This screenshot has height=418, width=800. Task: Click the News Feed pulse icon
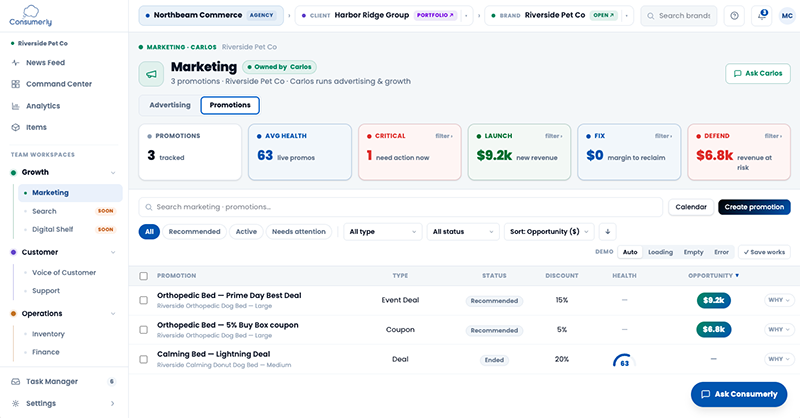pos(15,63)
